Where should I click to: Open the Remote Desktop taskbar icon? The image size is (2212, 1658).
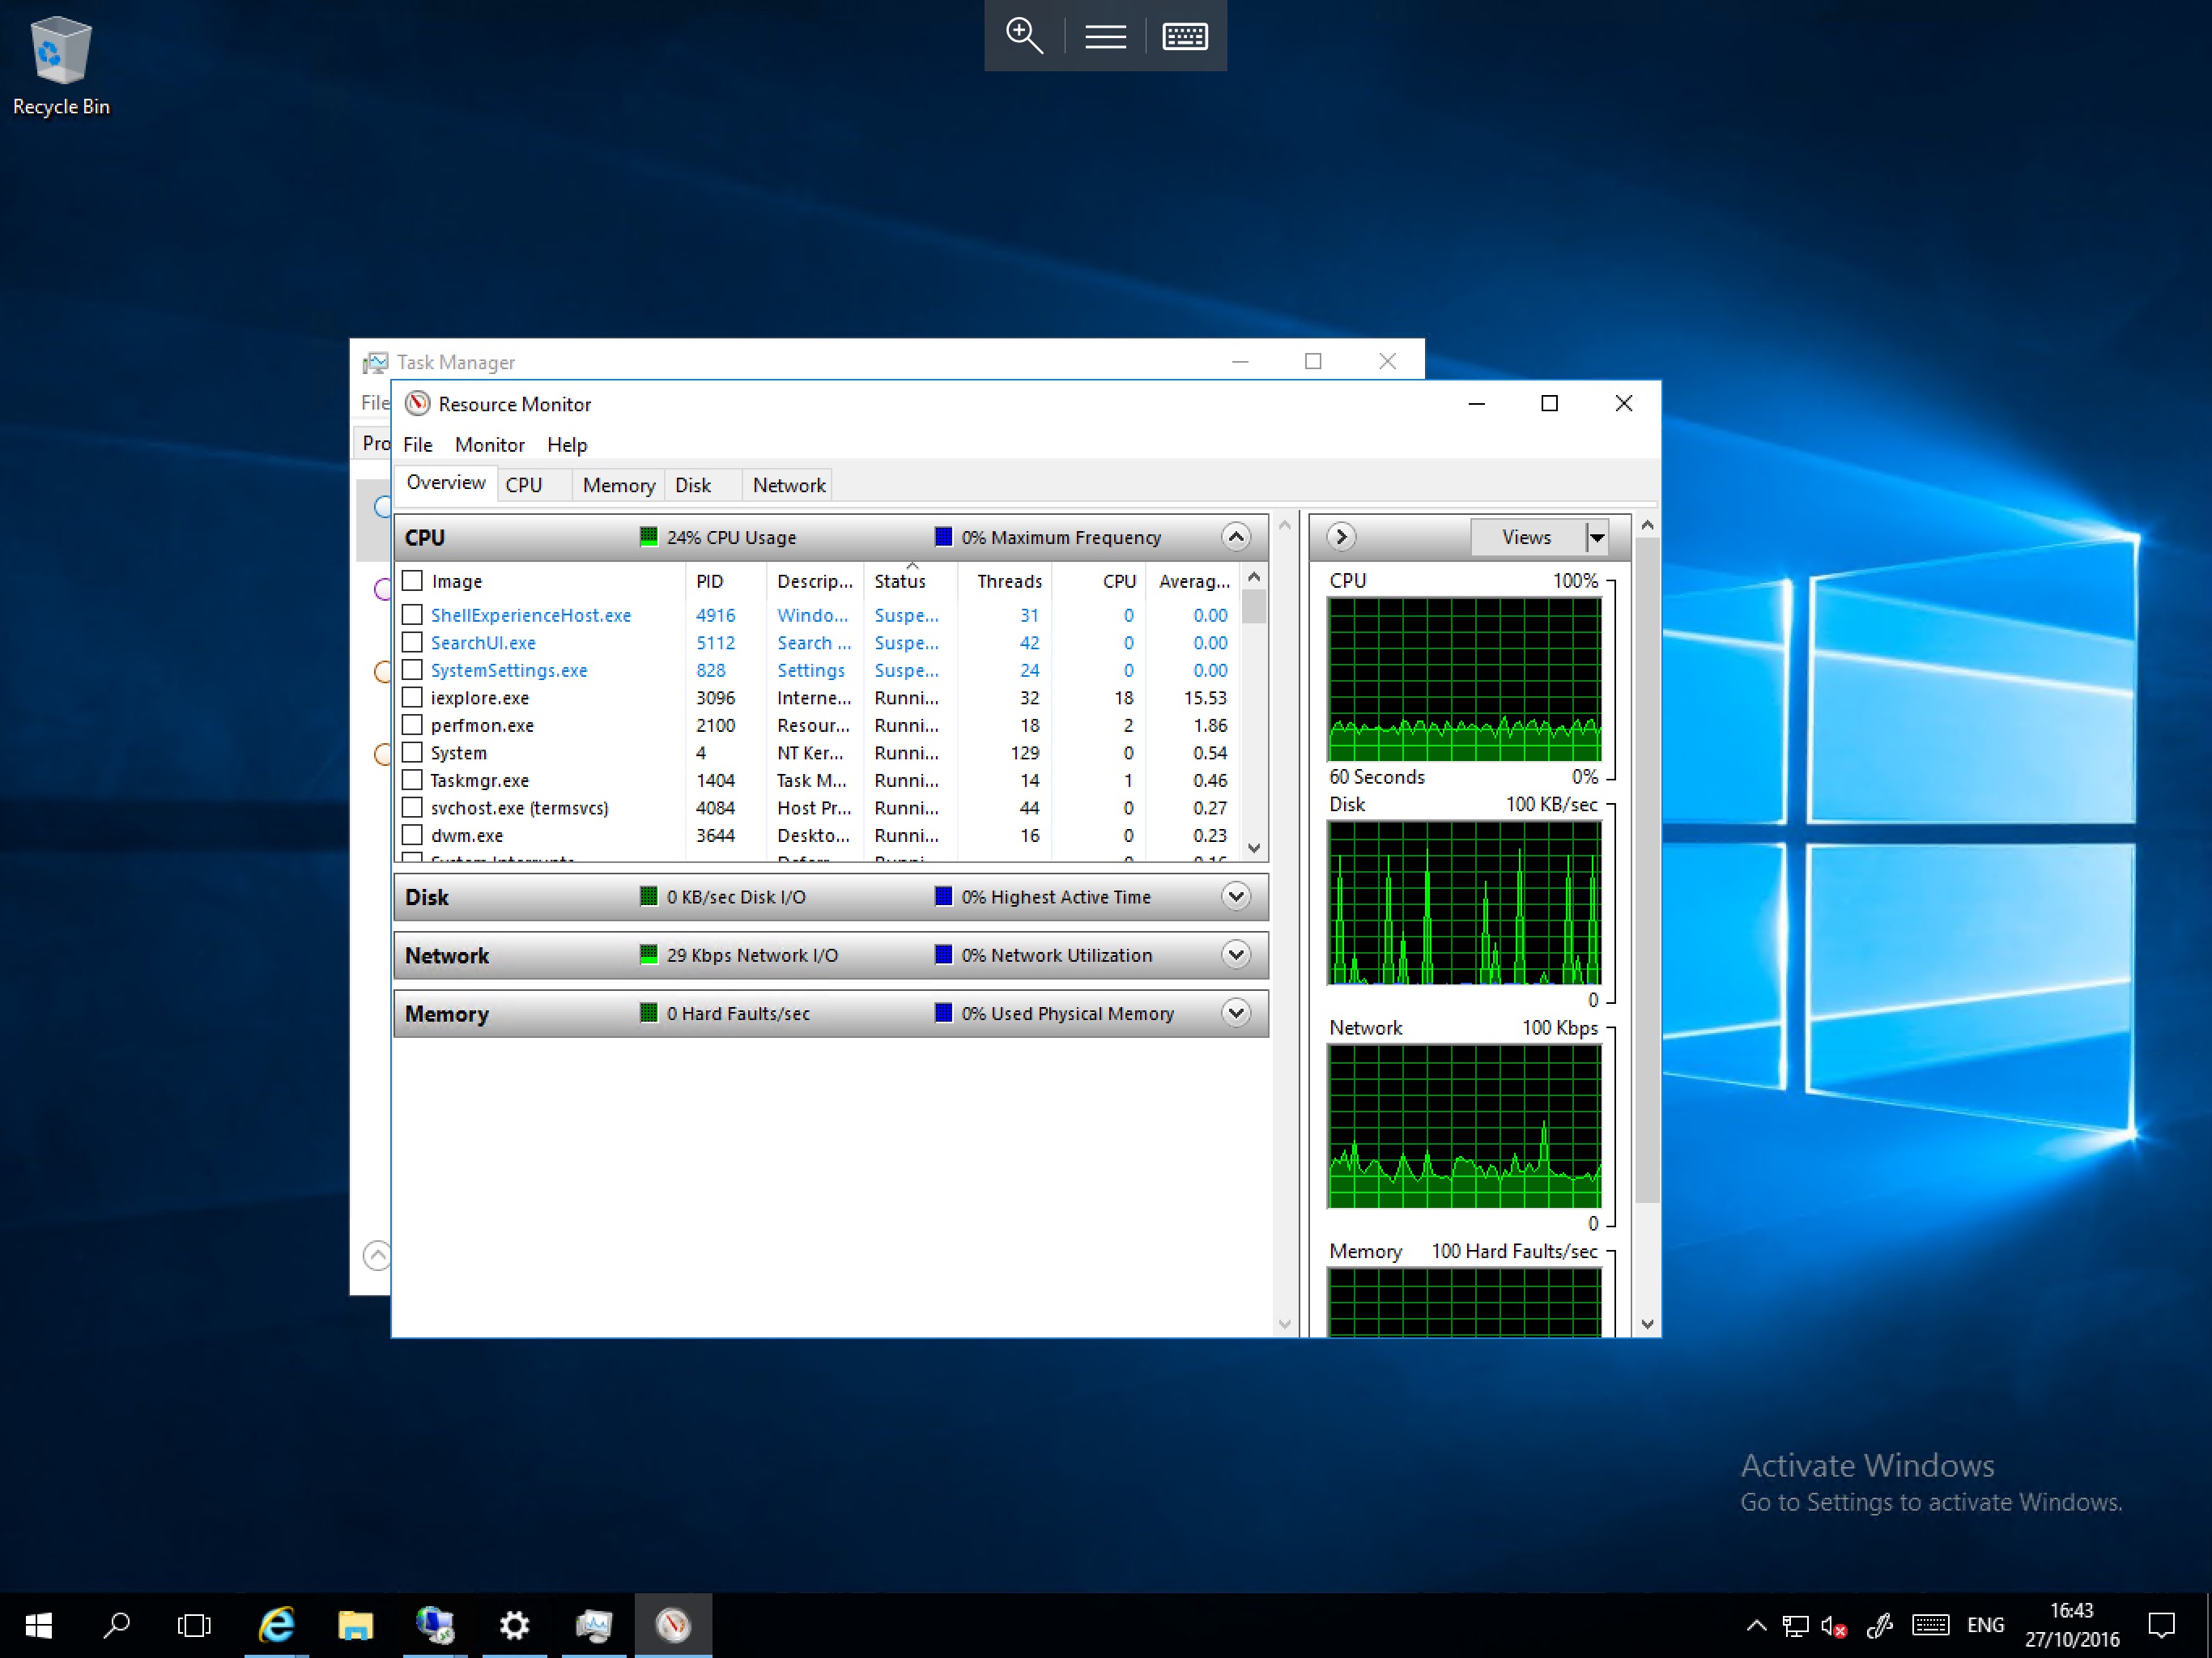pos(435,1624)
